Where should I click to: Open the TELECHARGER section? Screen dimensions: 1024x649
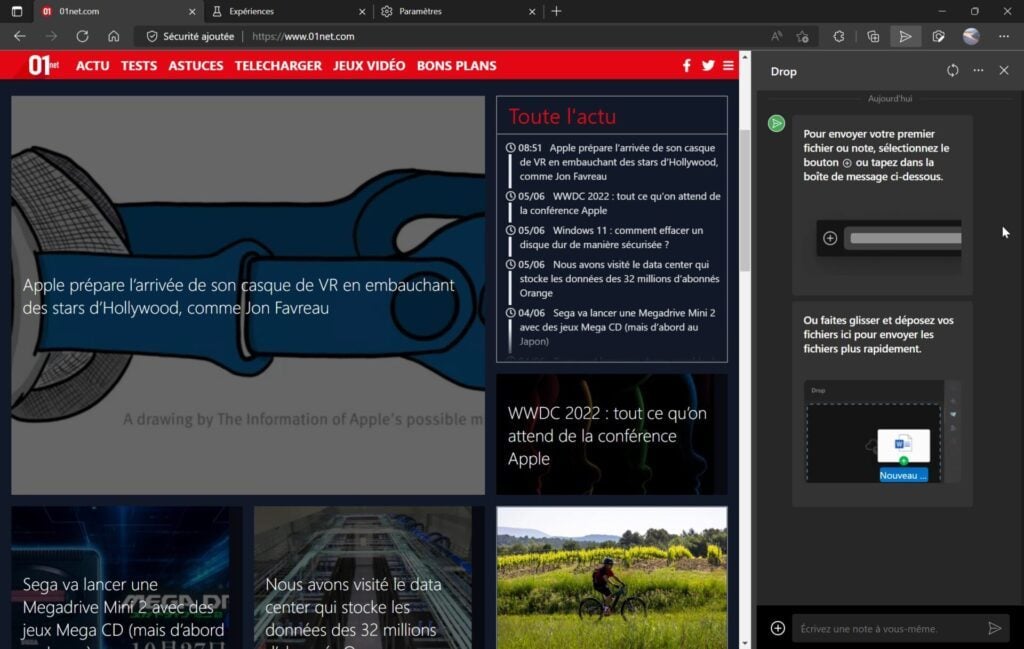point(278,66)
